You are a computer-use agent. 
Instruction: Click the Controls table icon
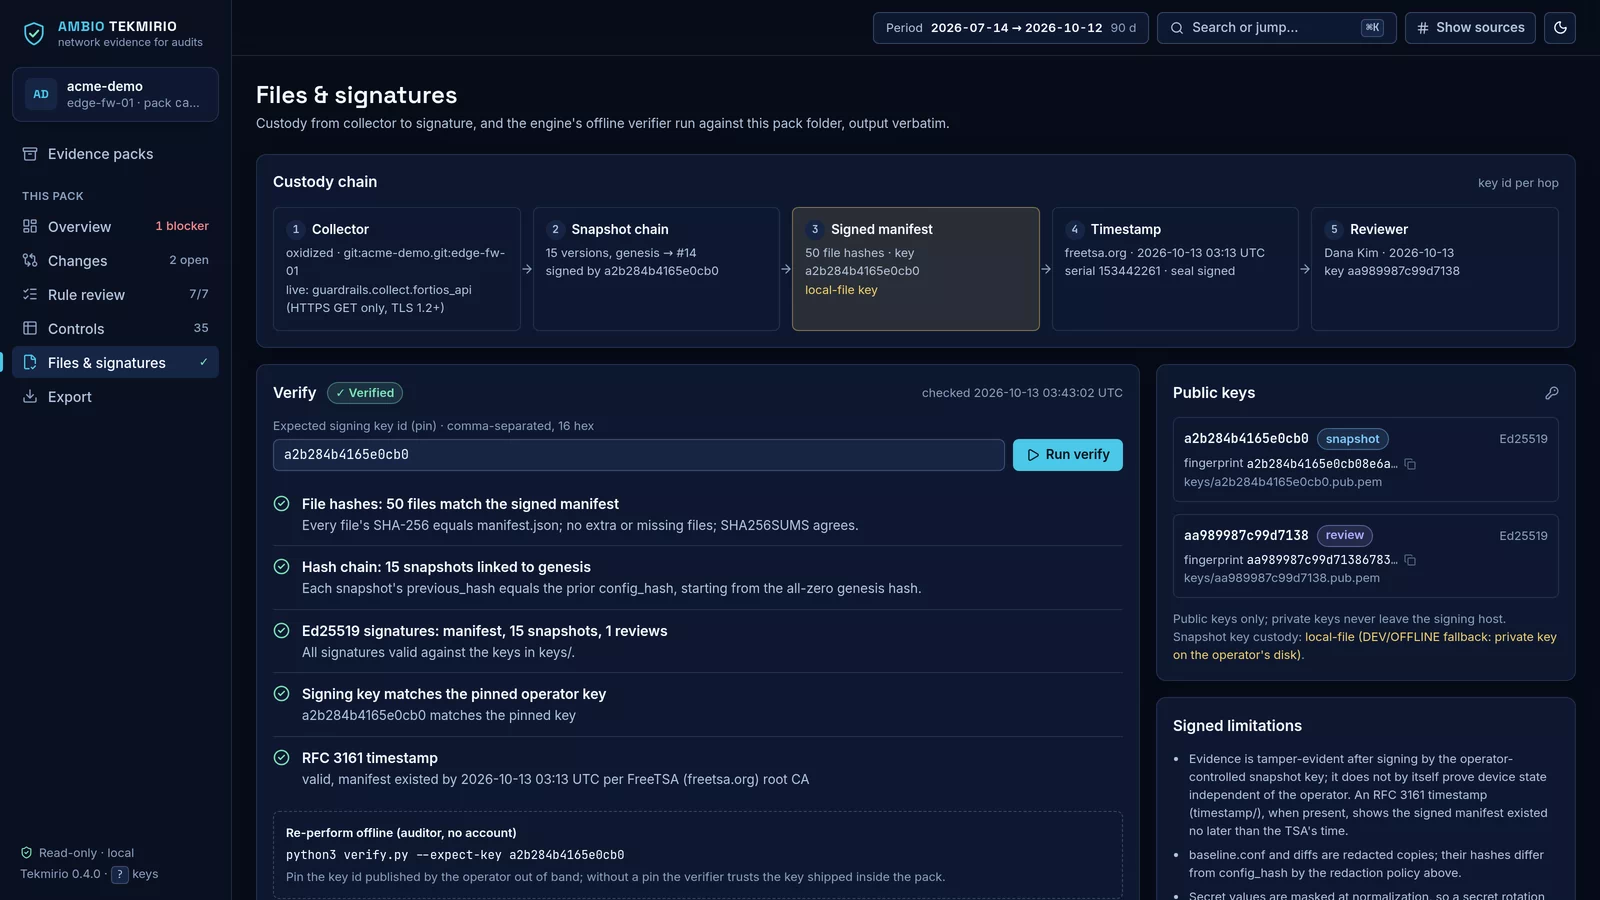click(30, 329)
